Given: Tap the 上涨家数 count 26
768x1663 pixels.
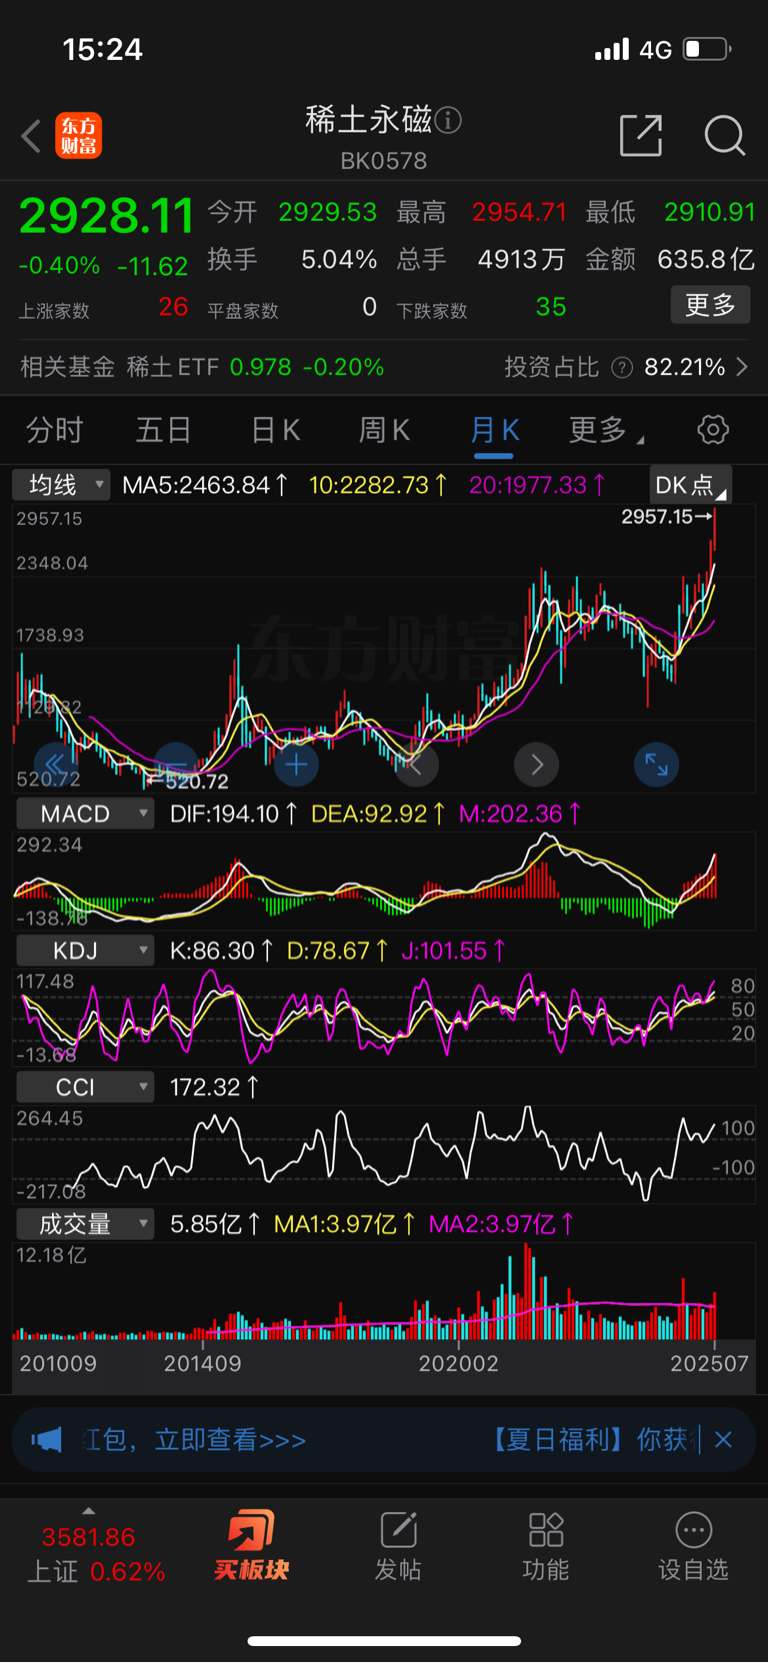Looking at the screenshot, I should click(x=173, y=307).
